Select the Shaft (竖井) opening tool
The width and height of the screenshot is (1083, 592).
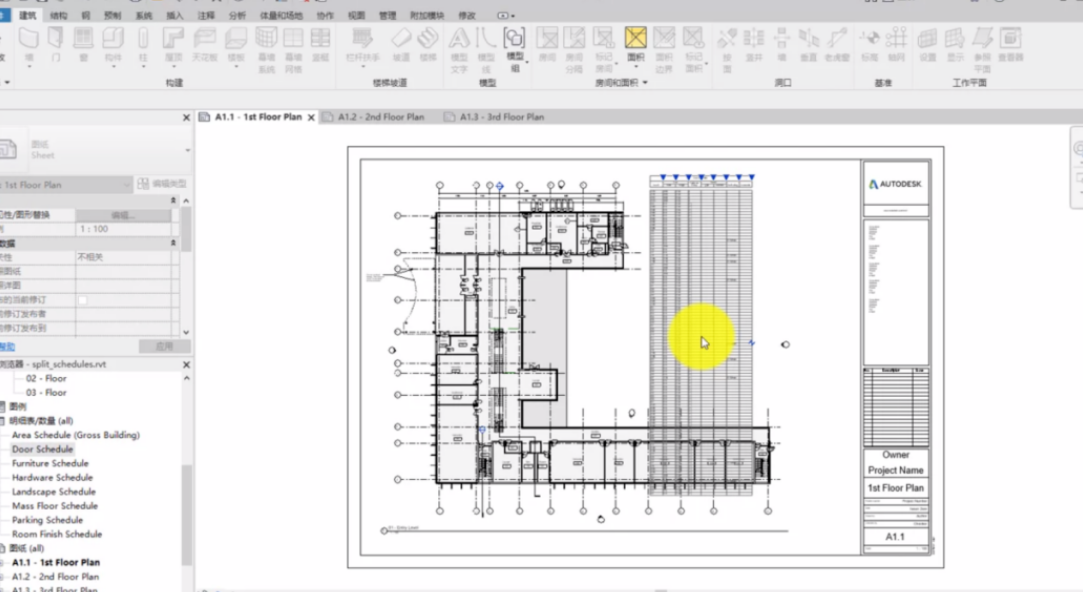754,45
